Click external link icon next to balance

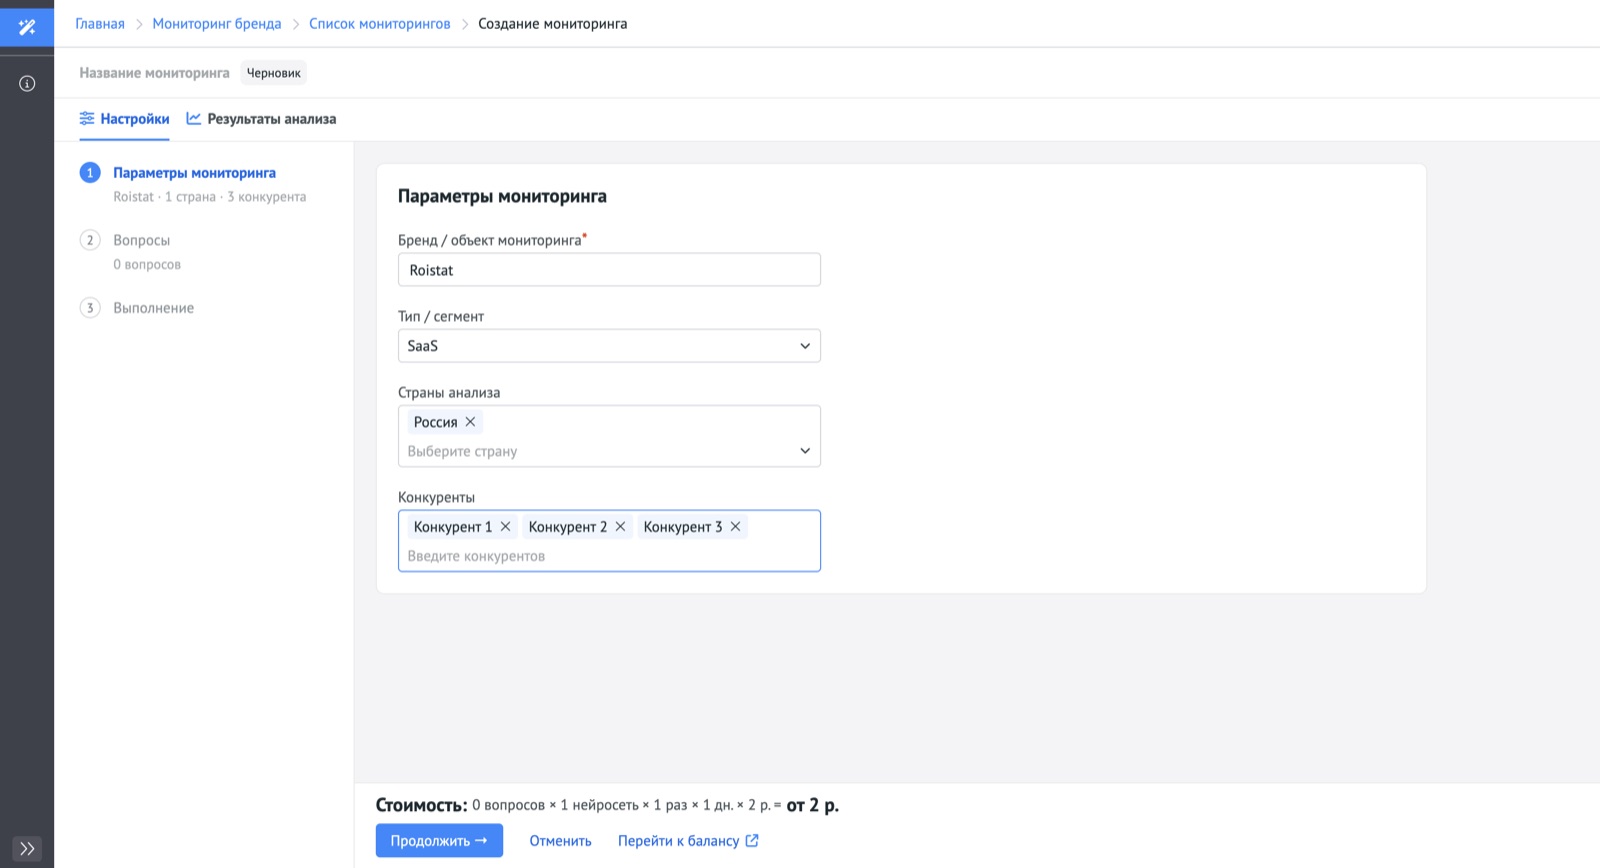[x=752, y=840]
